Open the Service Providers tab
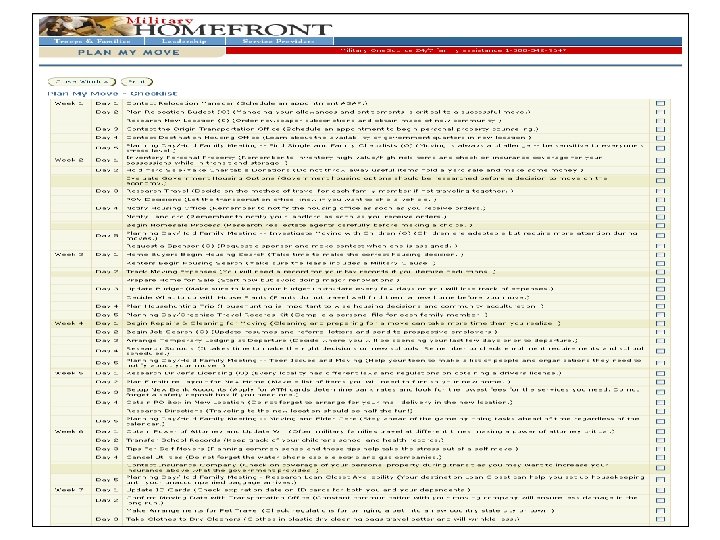Screen dimensions: 720x540 coord(279,41)
